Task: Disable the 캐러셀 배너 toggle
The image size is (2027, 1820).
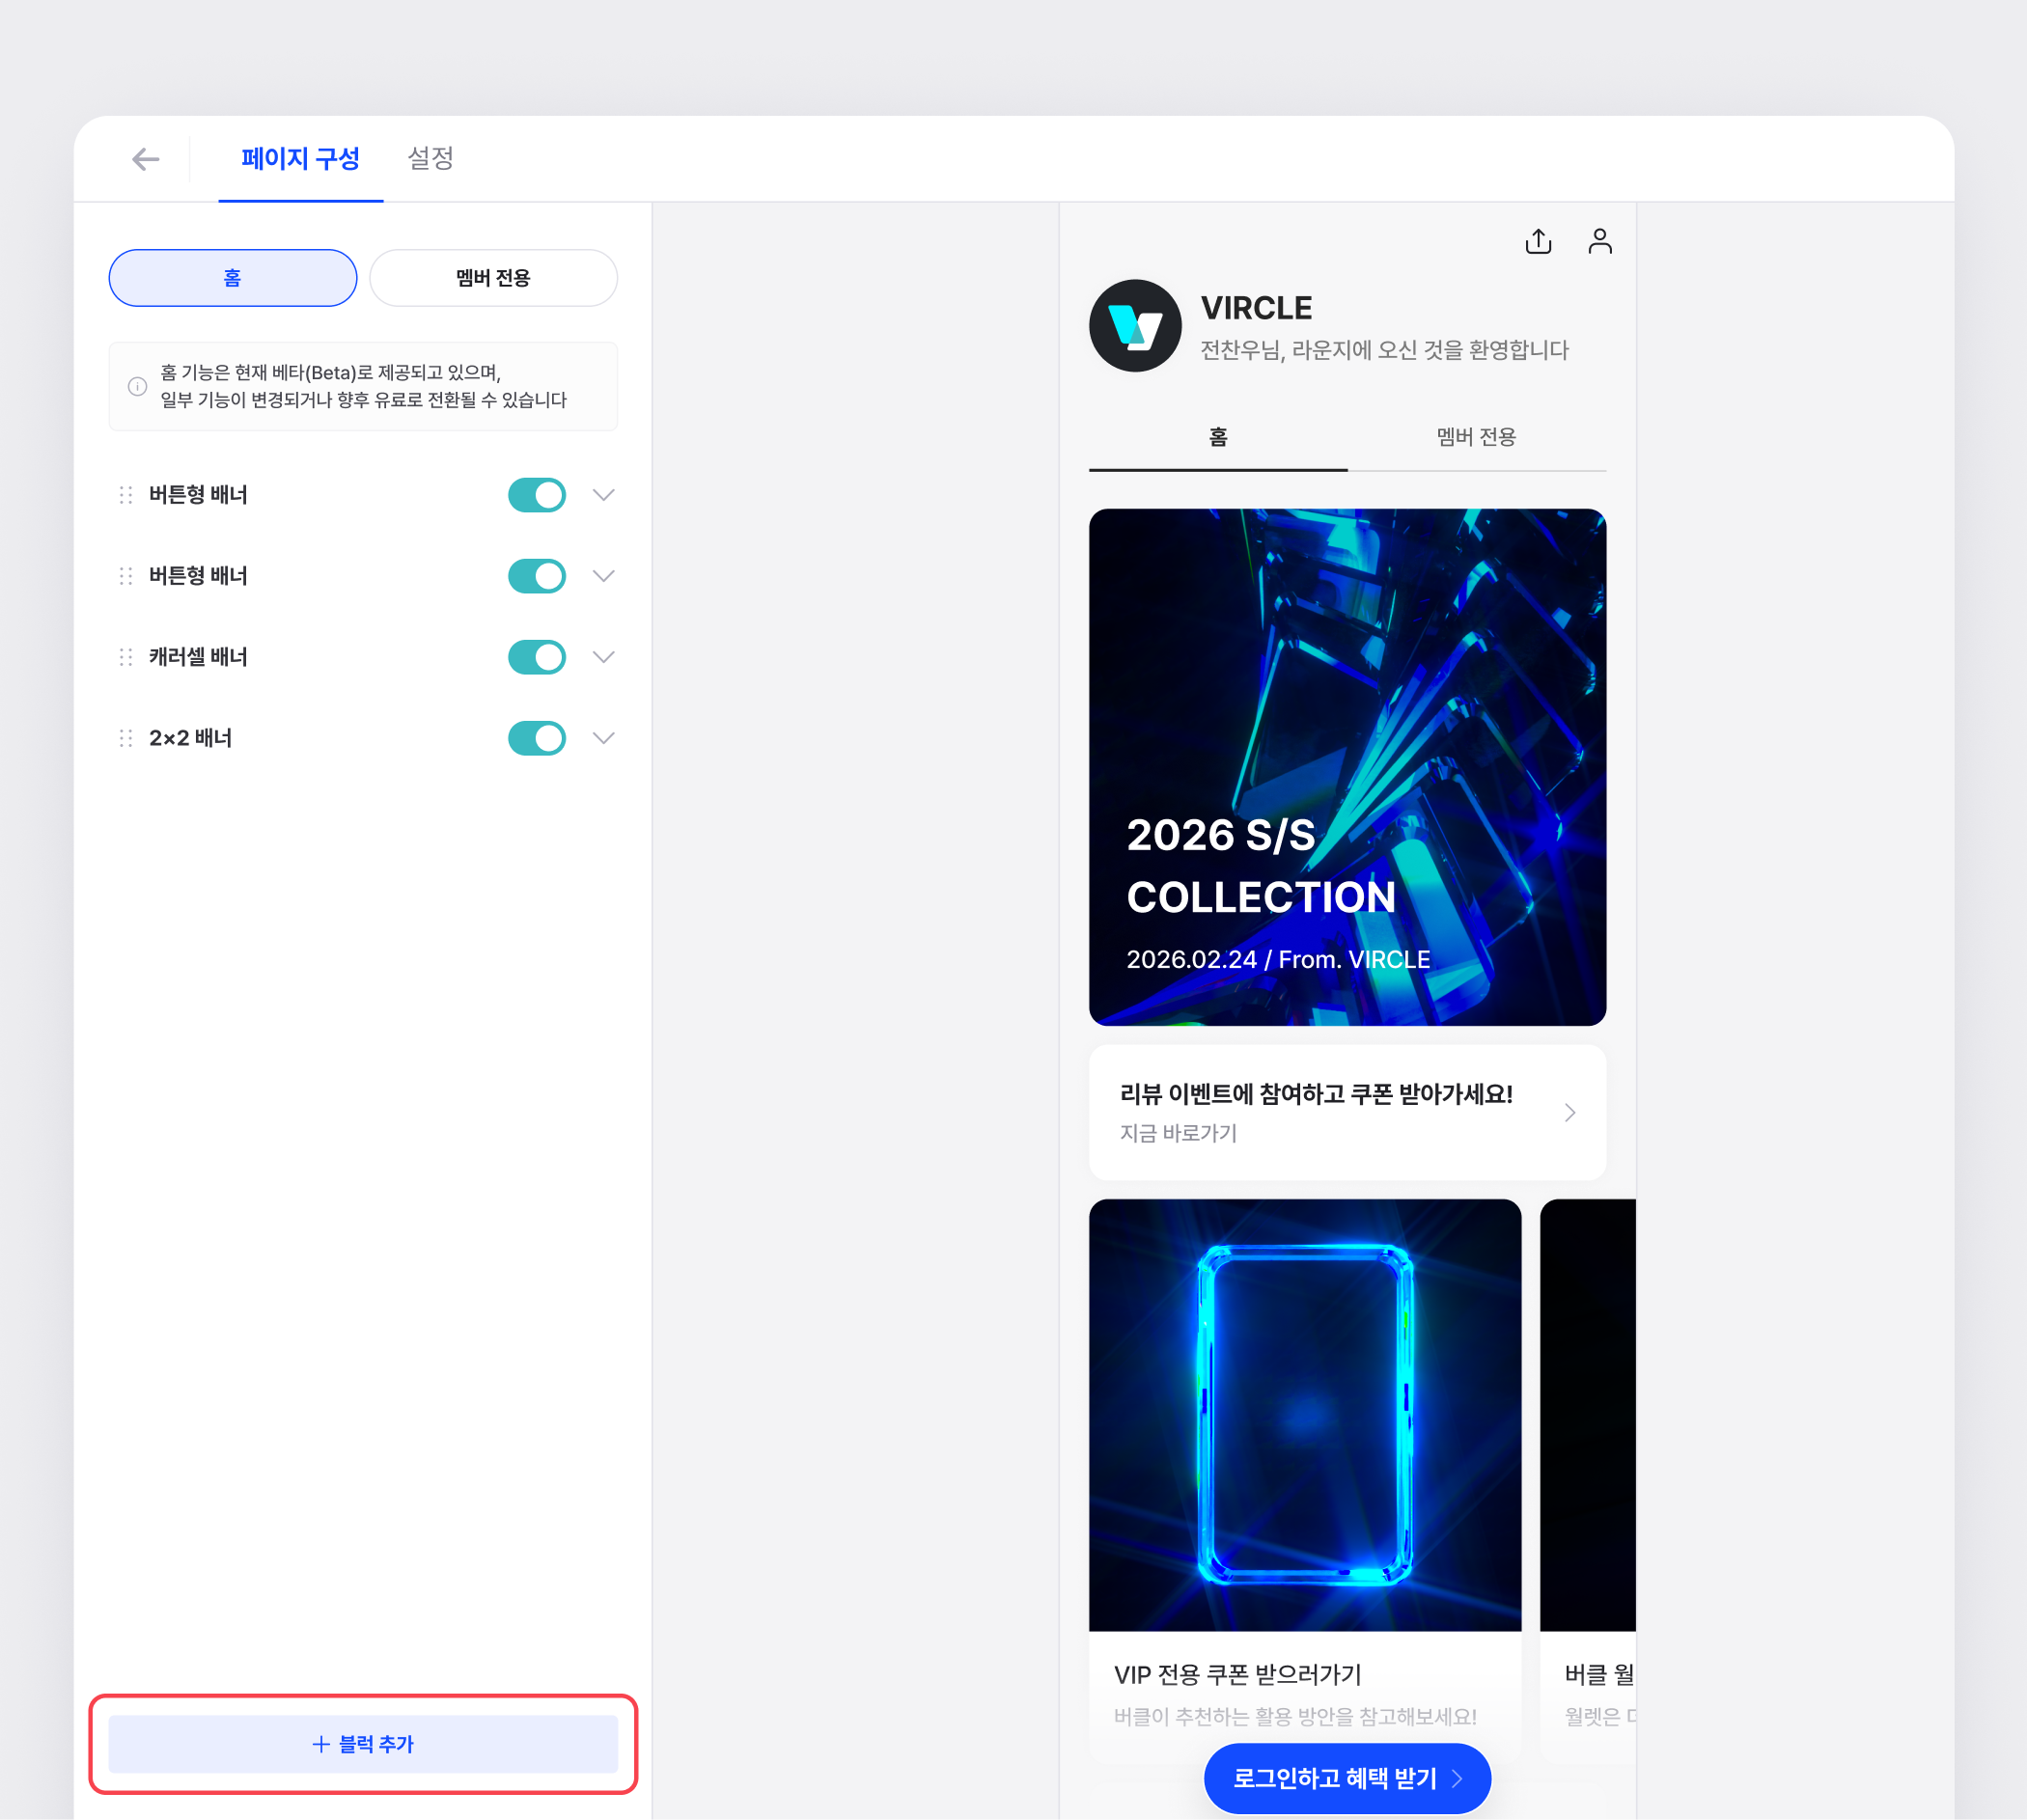Action: click(537, 657)
